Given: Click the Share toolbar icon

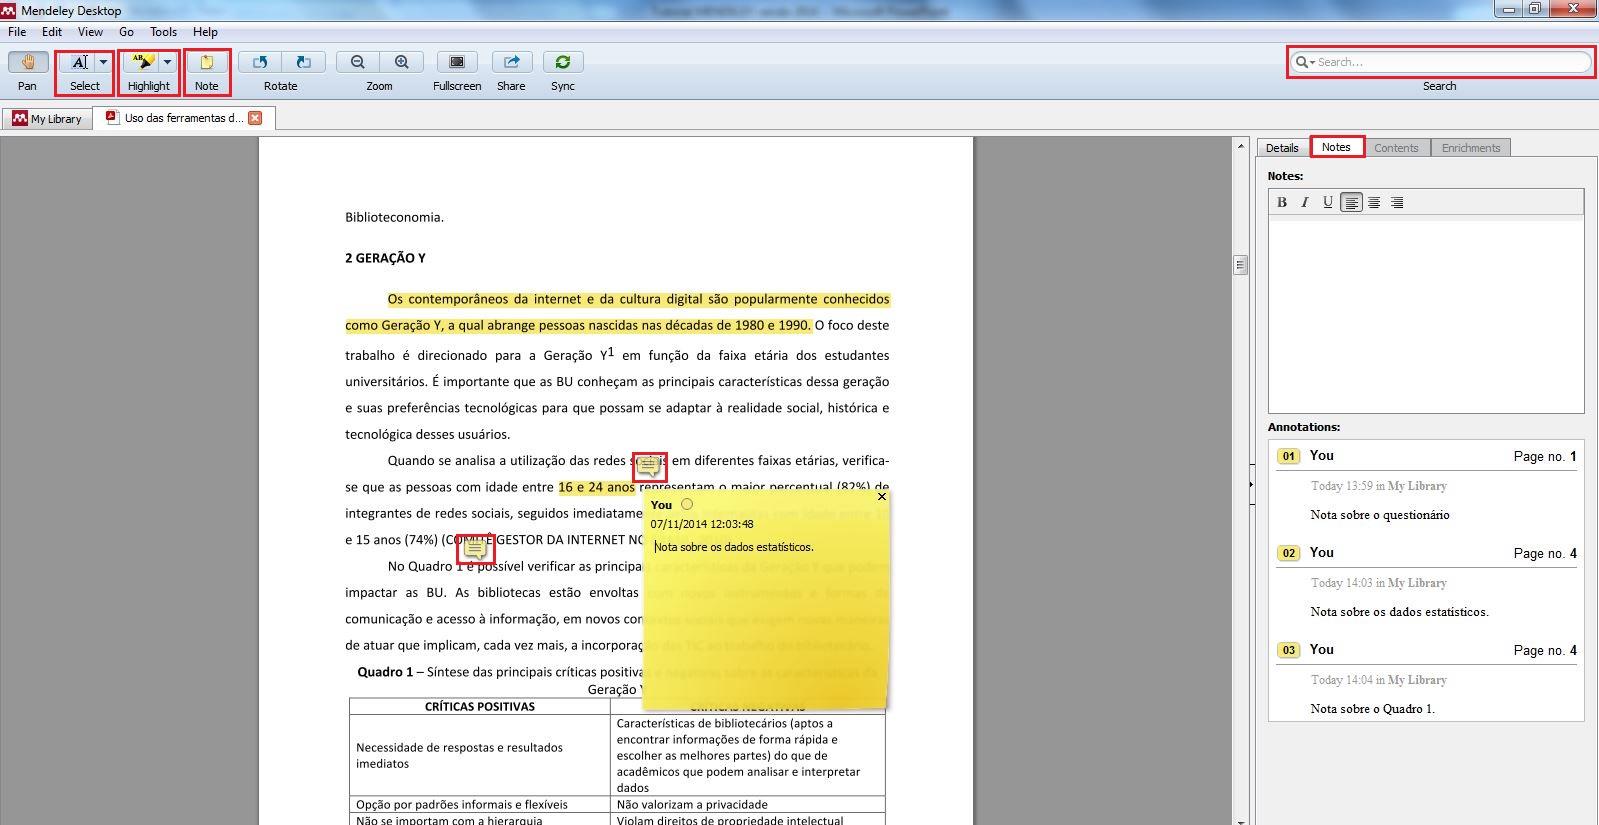Looking at the screenshot, I should tap(511, 62).
